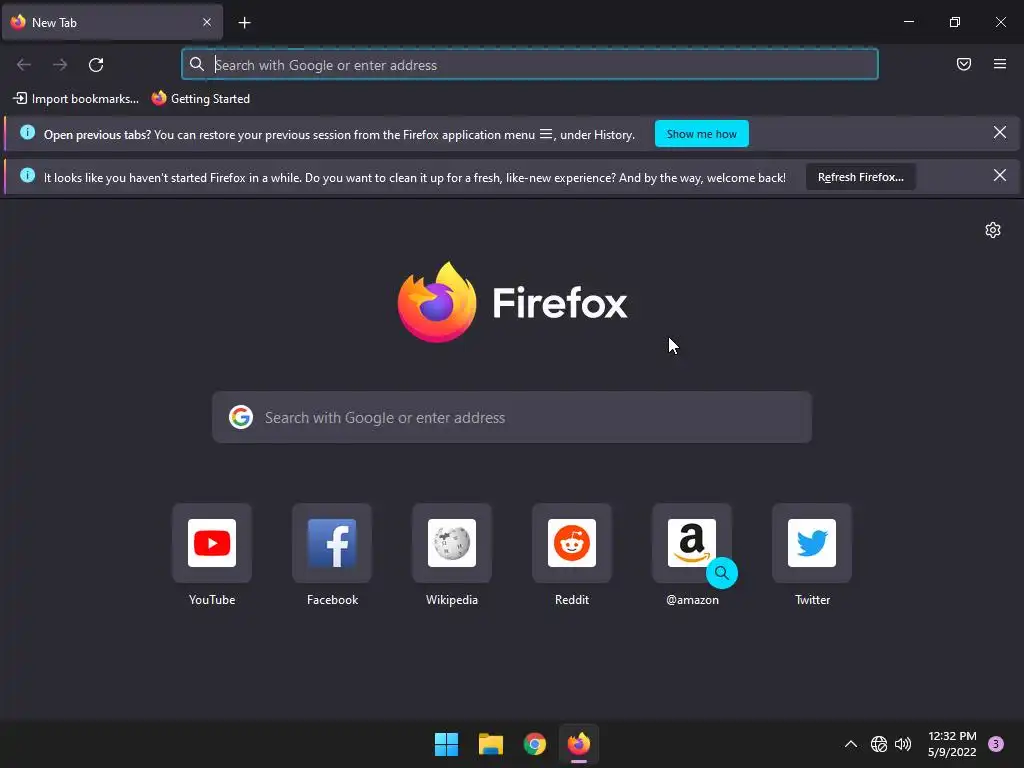Launch Google Chrome from taskbar

click(x=535, y=744)
